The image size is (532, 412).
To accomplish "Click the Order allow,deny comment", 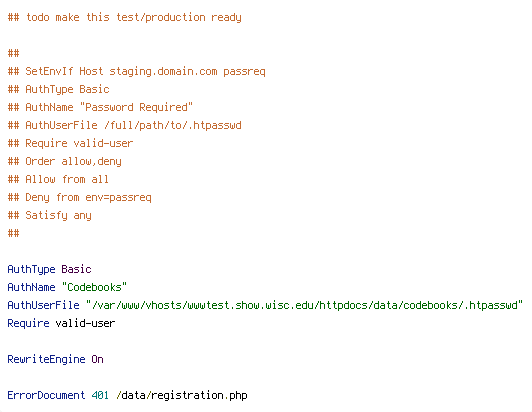I will click(x=64, y=161).
